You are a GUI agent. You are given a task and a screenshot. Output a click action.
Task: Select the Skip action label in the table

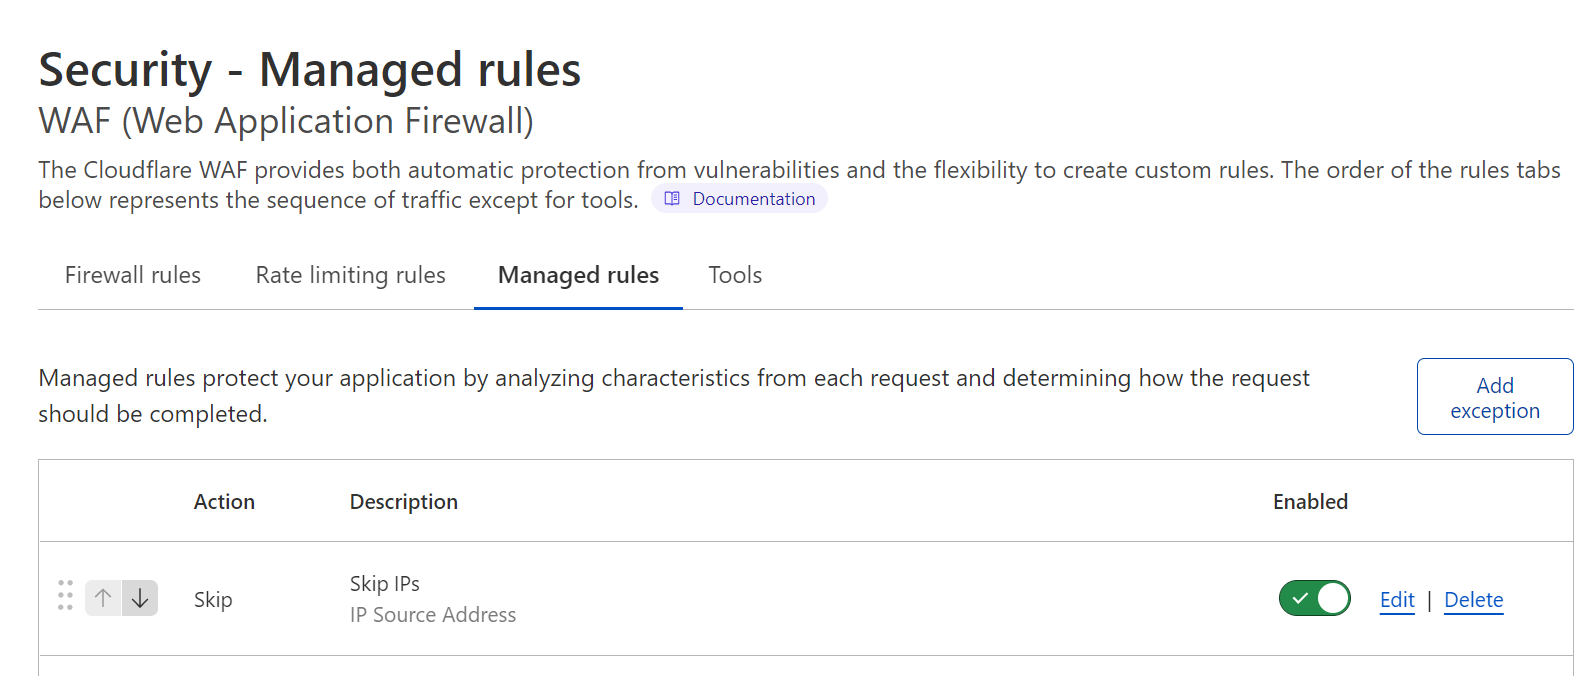tap(213, 599)
